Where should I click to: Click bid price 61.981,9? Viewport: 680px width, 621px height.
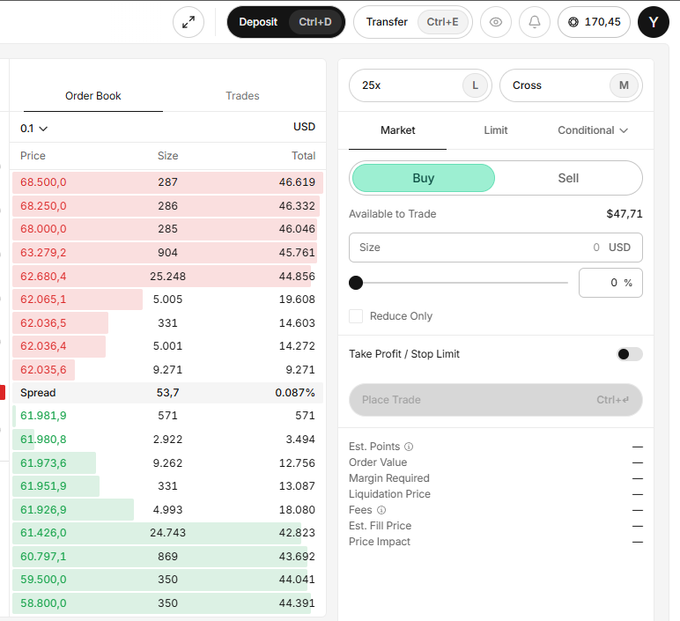tap(43, 415)
